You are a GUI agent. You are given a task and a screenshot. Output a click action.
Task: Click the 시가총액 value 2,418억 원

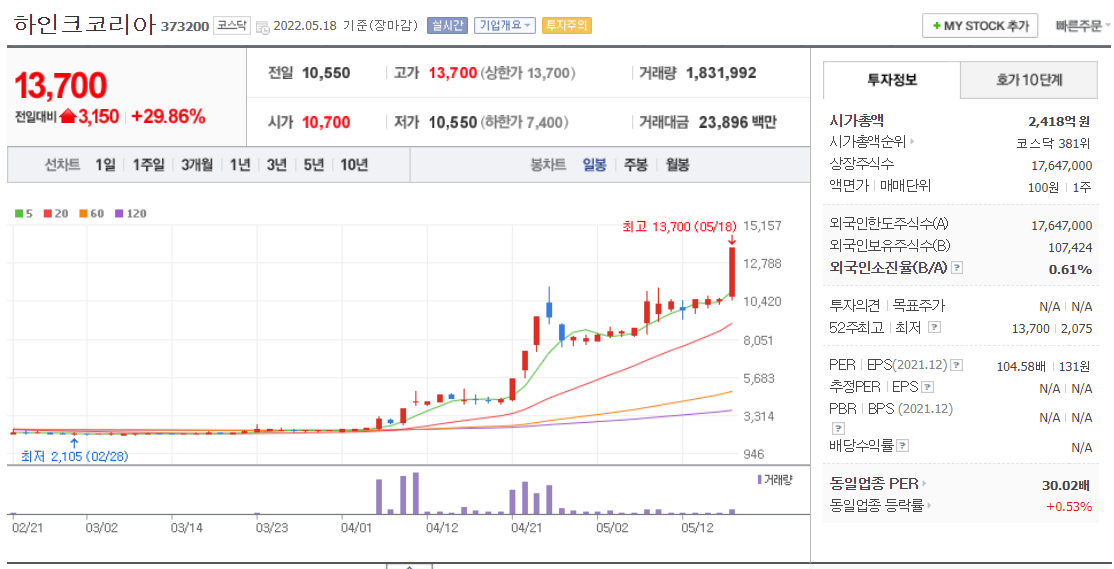1059,121
